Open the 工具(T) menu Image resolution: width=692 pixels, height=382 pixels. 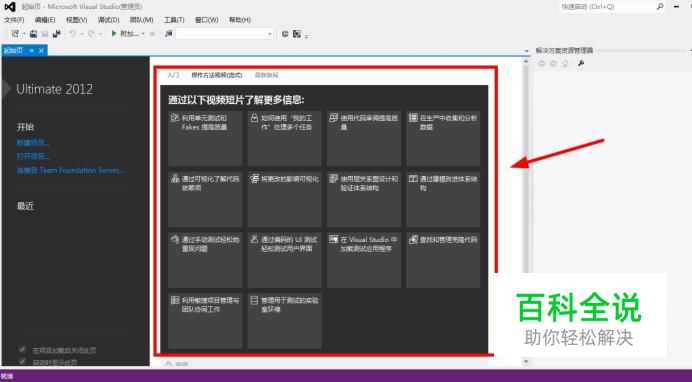[x=174, y=20]
